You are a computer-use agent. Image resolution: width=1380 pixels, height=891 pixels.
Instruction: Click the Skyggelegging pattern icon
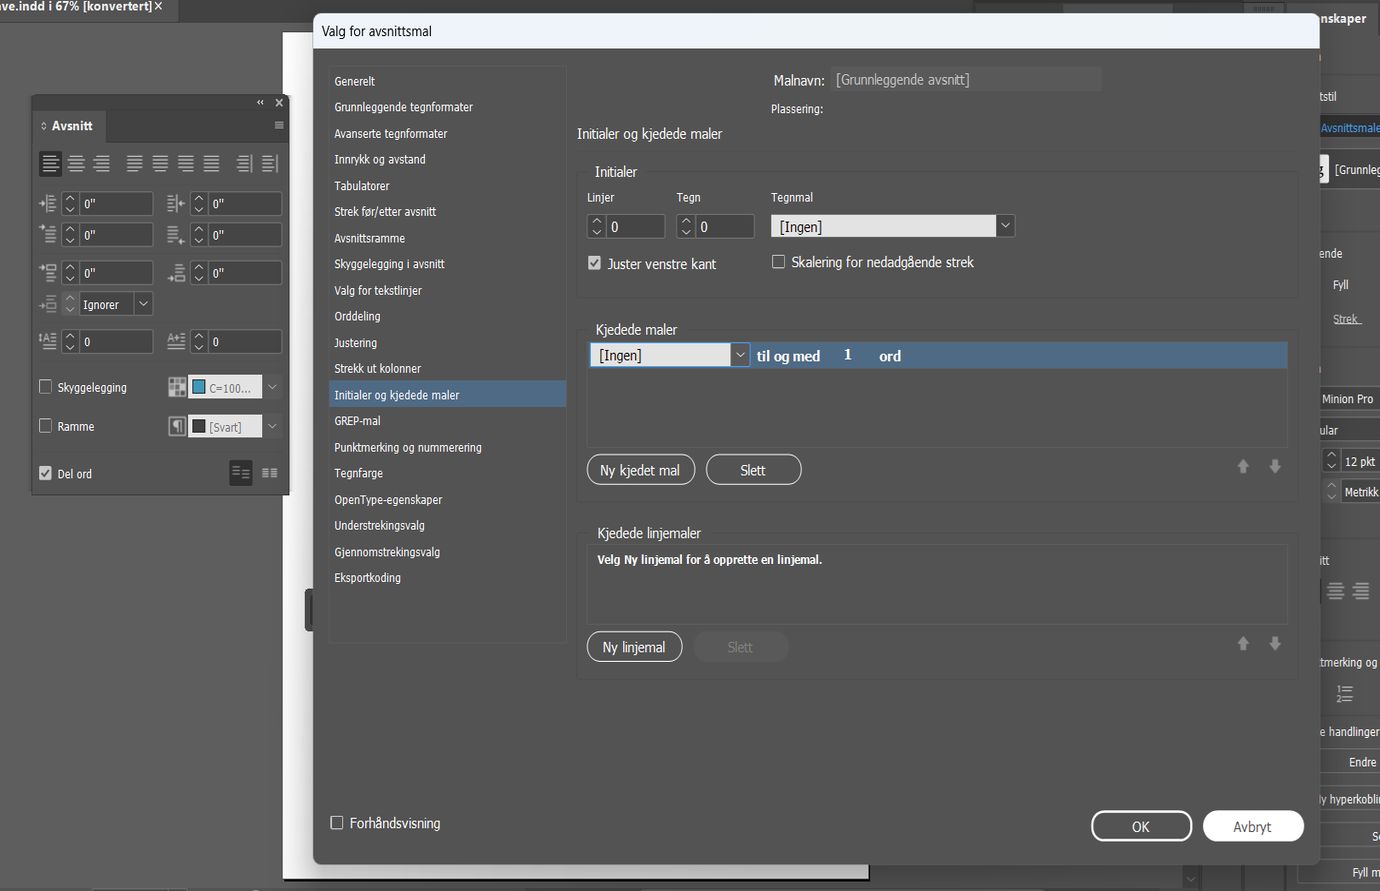(x=177, y=388)
